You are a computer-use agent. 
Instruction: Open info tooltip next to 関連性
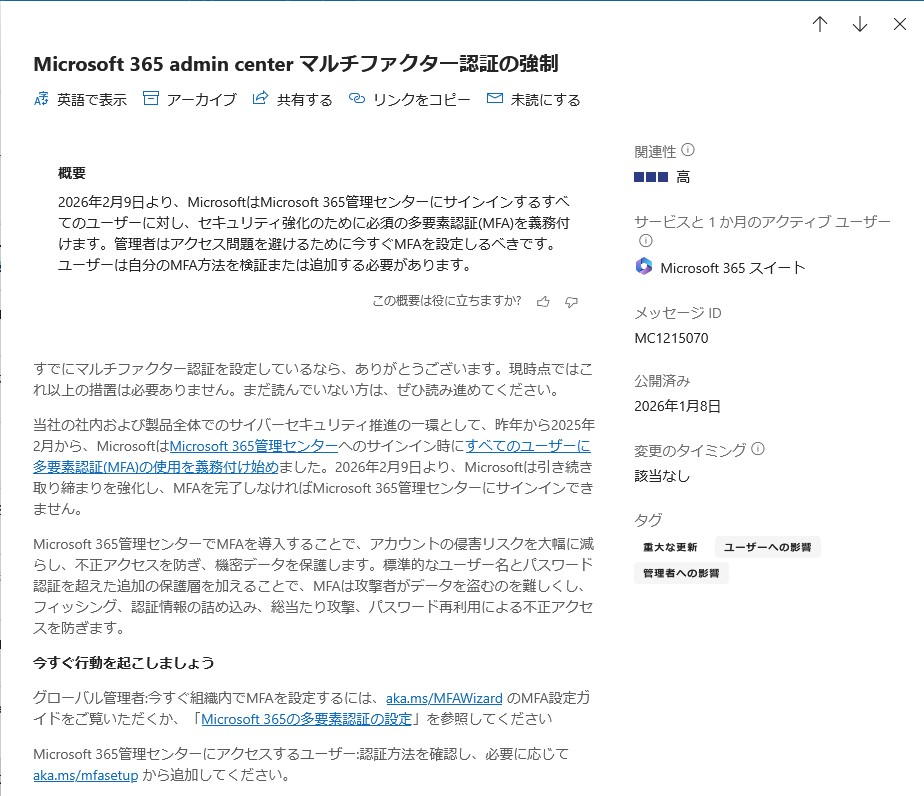[x=688, y=150]
